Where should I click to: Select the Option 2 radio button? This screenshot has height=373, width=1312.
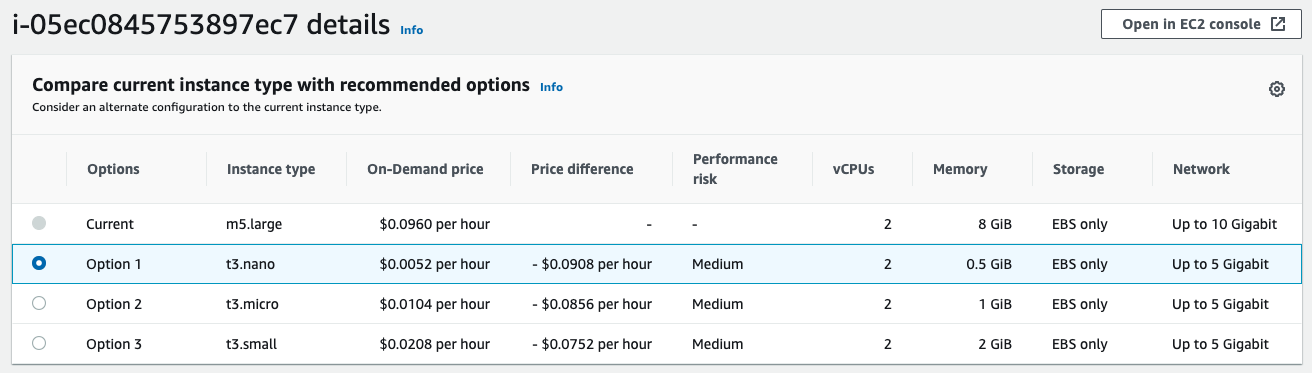[39, 303]
